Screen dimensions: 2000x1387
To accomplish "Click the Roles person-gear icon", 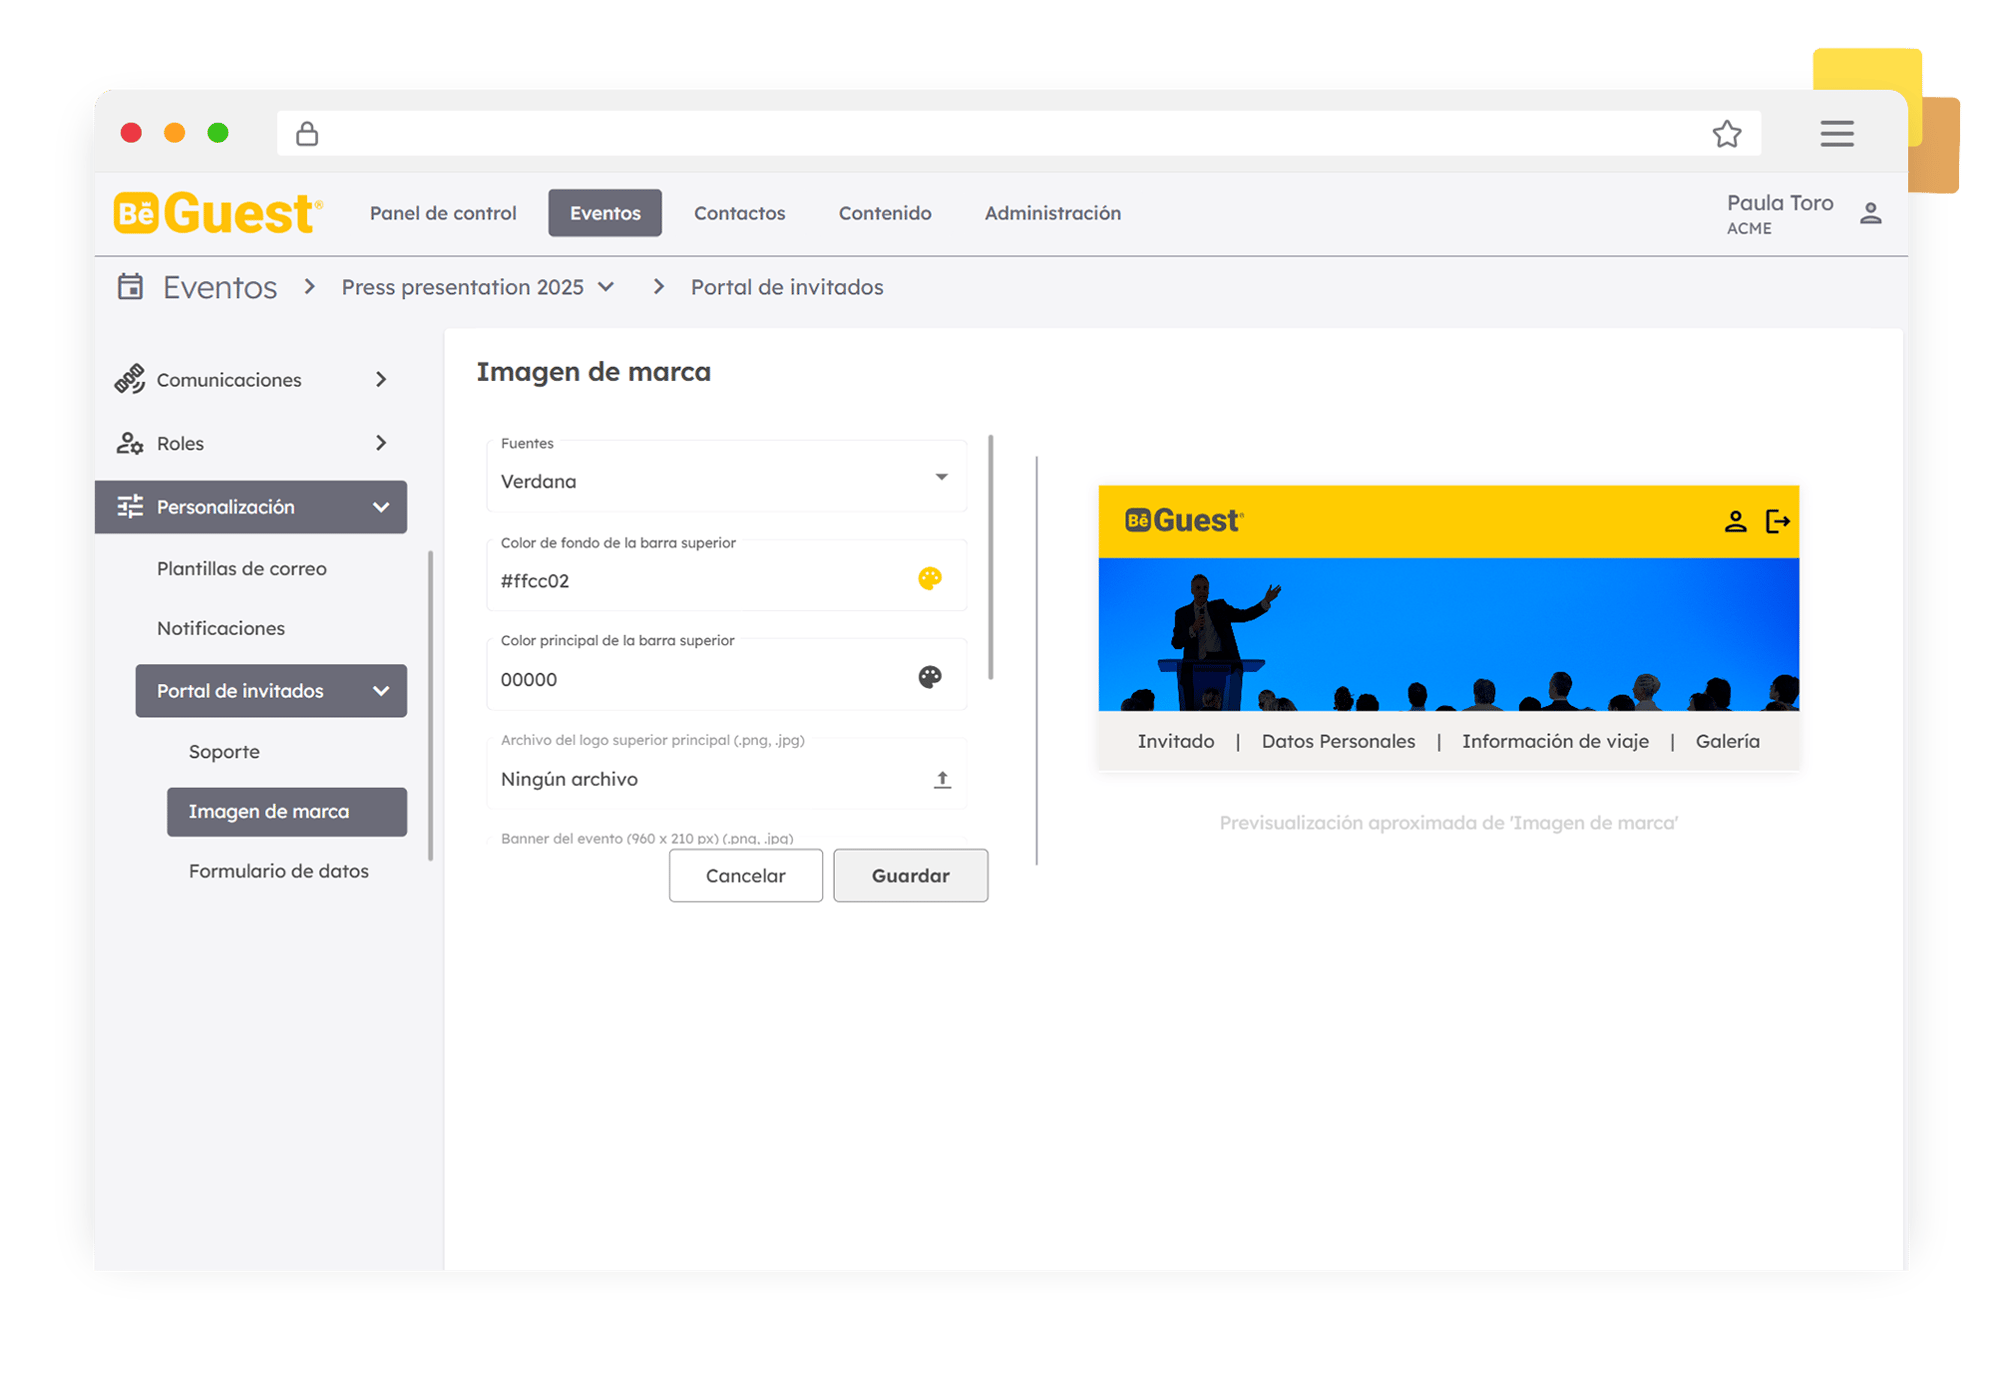I will click(130, 443).
